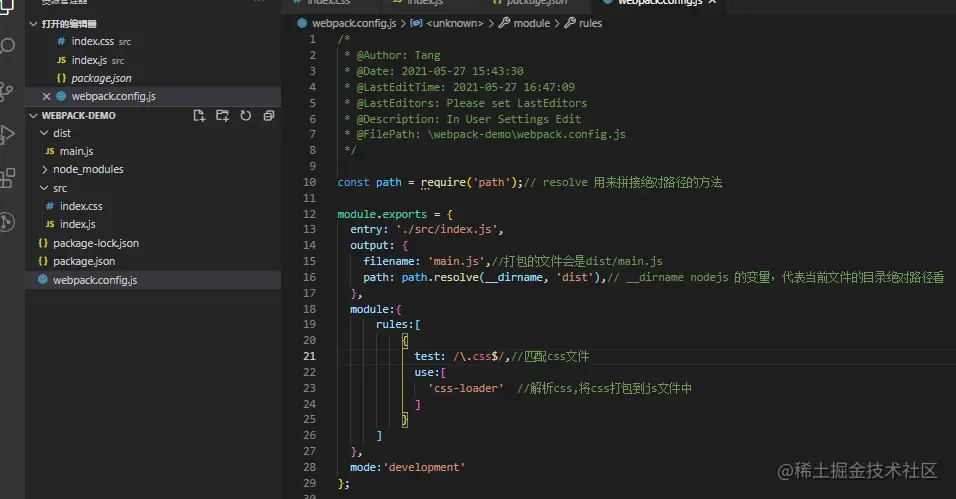Click line number 12 in the gutter

[x=310, y=214]
